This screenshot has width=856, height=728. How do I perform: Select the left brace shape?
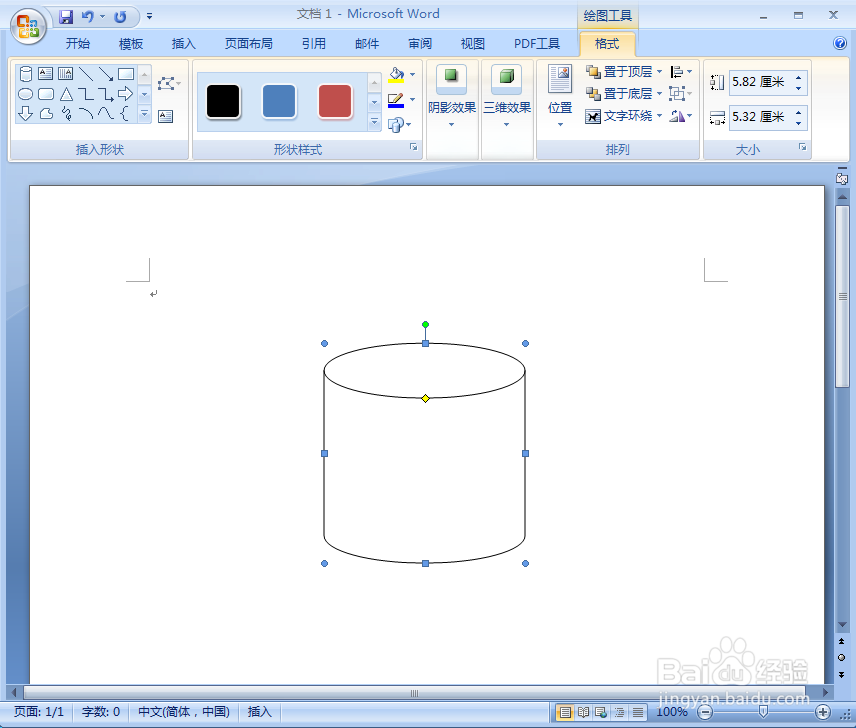[124, 114]
